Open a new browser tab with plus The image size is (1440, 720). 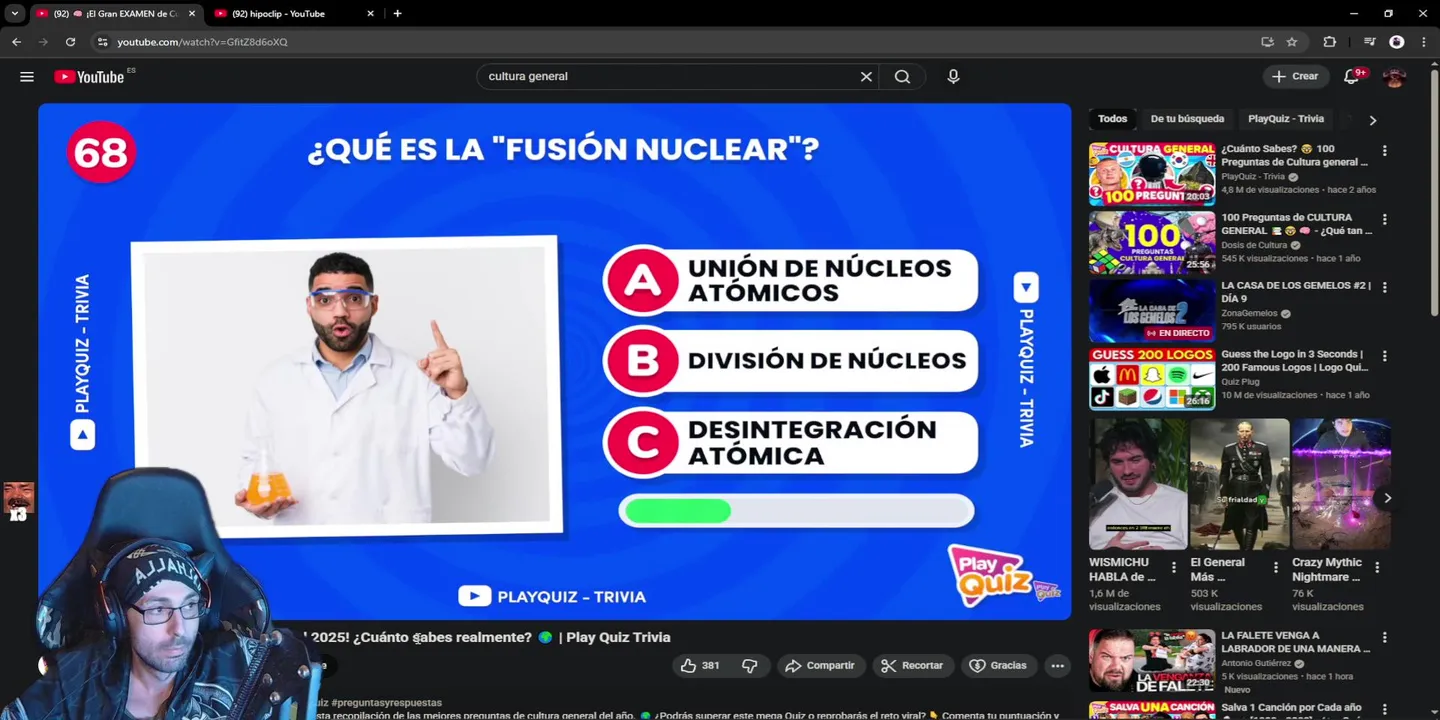397,13
